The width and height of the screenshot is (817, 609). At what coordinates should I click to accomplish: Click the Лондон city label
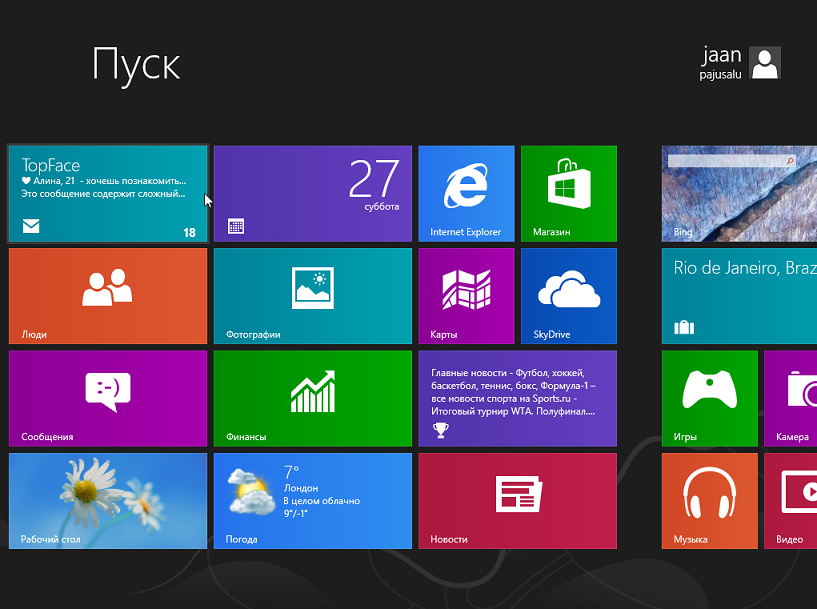[x=301, y=488]
